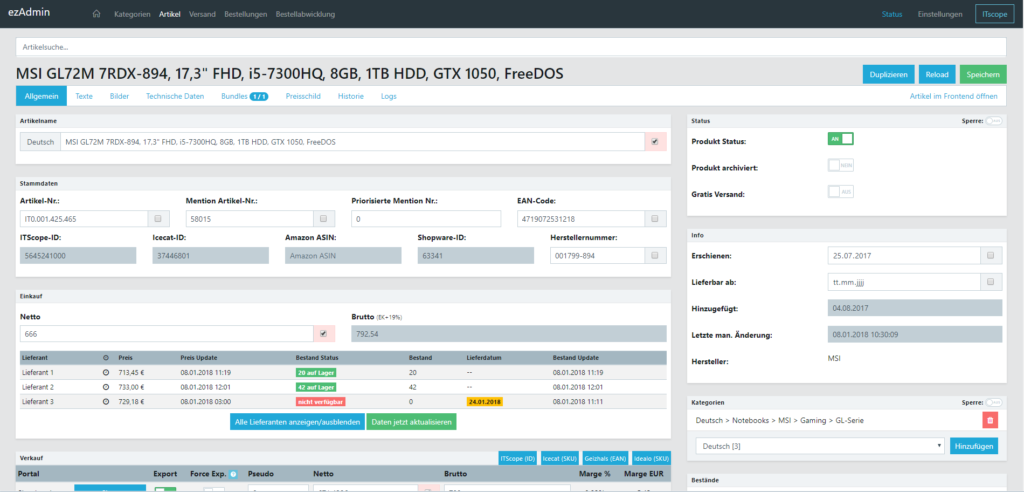Image resolution: width=1024 pixels, height=492 pixels.
Task: Open Artikel im Frontend öffnen link
Action: point(953,96)
